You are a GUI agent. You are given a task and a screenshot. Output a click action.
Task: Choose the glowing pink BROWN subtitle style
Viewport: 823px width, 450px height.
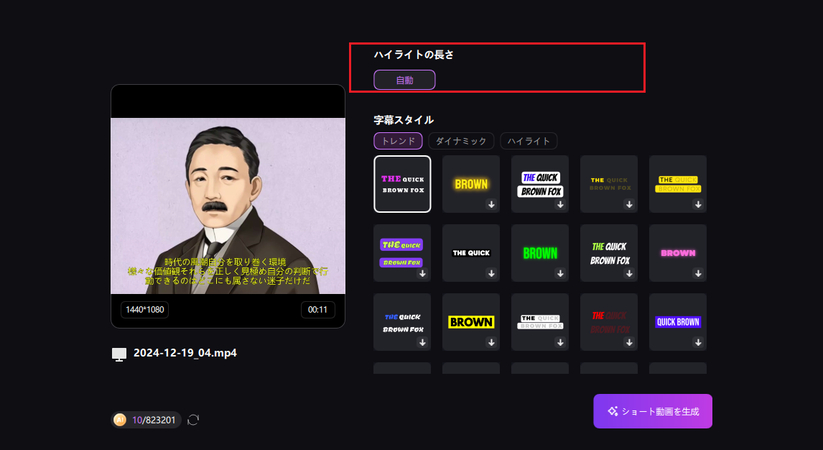click(x=678, y=253)
